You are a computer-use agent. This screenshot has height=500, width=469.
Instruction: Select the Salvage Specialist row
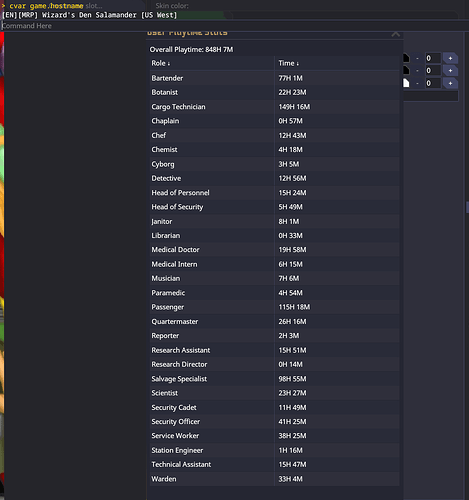[x=274, y=379]
